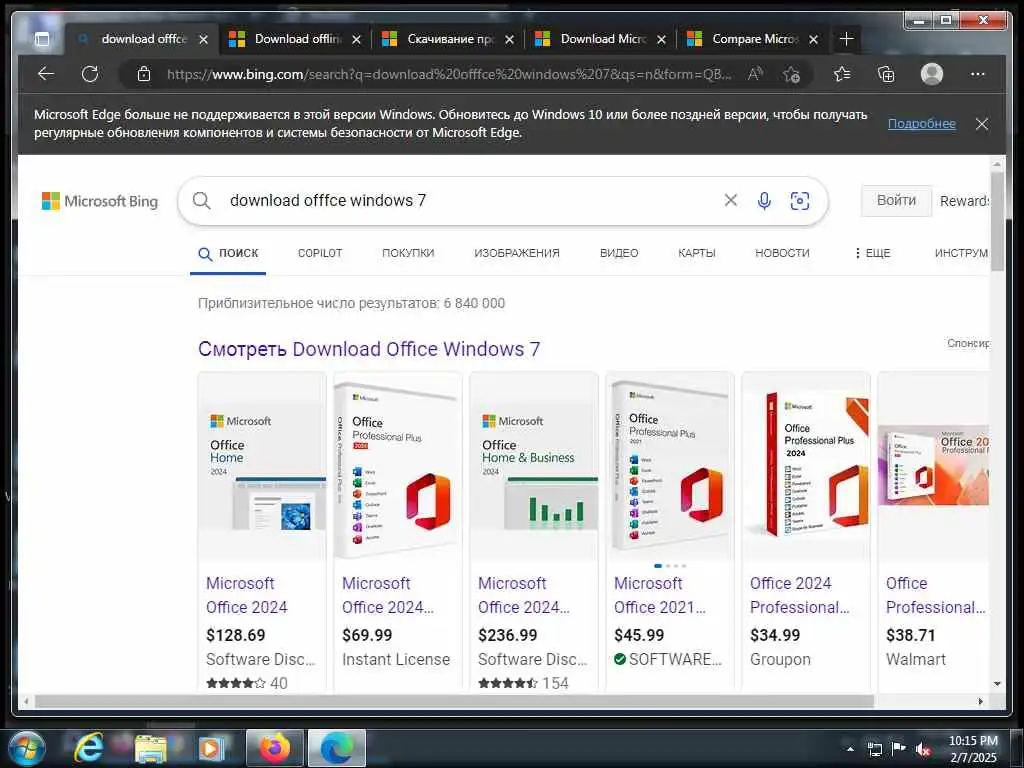The height and width of the screenshot is (768, 1024).
Task: Click the muted volume tray icon
Action: (923, 749)
